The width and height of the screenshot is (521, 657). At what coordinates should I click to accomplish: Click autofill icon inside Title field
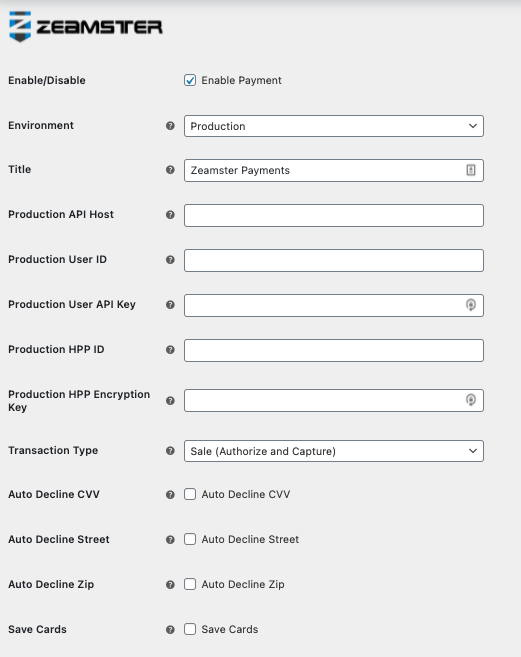[471, 170]
